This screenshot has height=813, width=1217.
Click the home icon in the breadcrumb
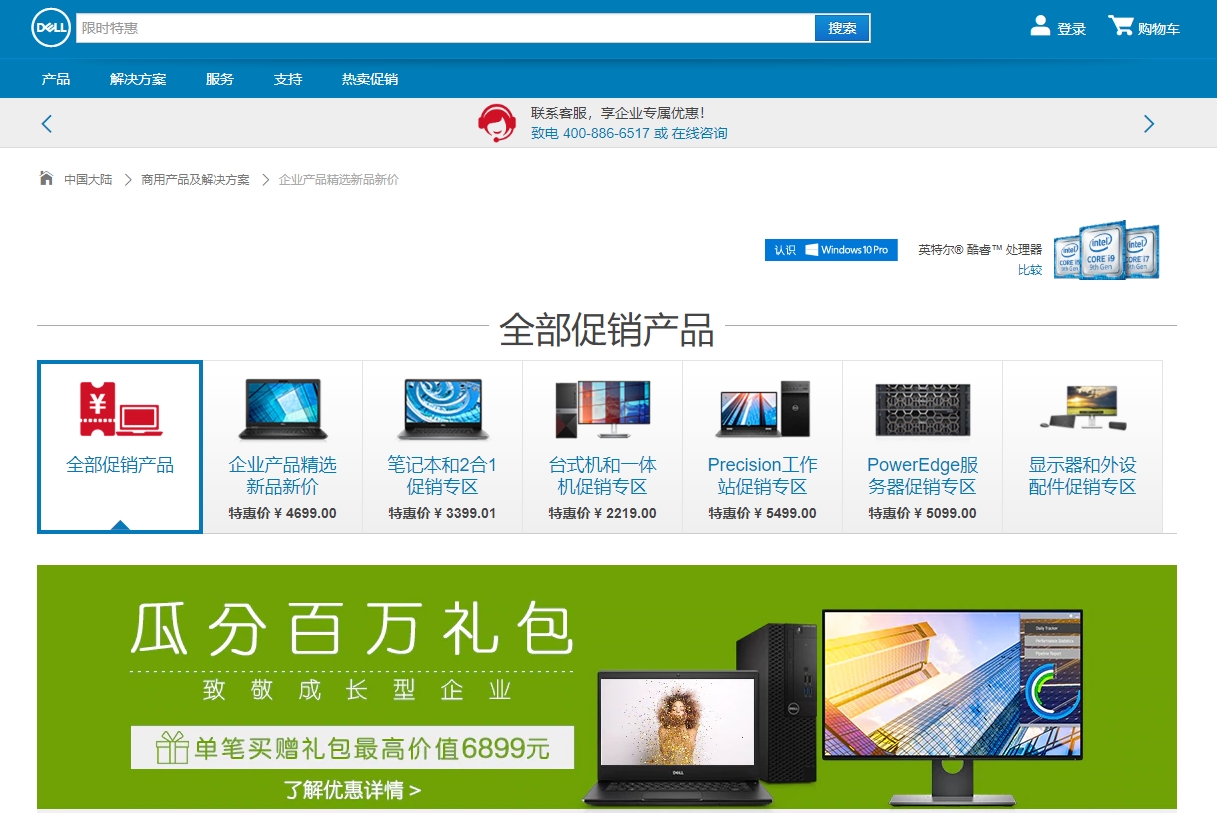[45, 177]
